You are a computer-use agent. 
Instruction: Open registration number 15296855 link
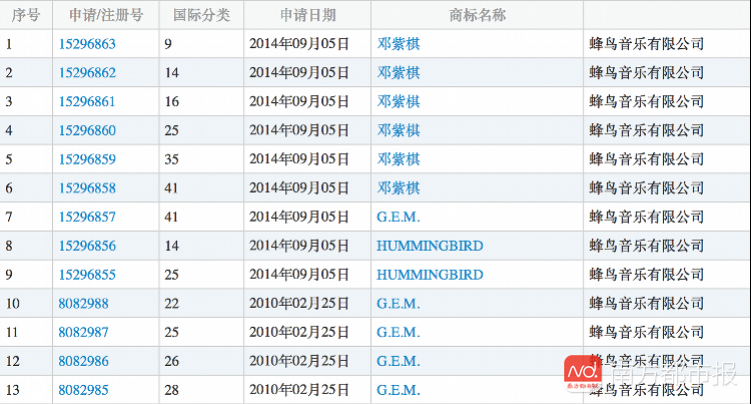point(87,274)
